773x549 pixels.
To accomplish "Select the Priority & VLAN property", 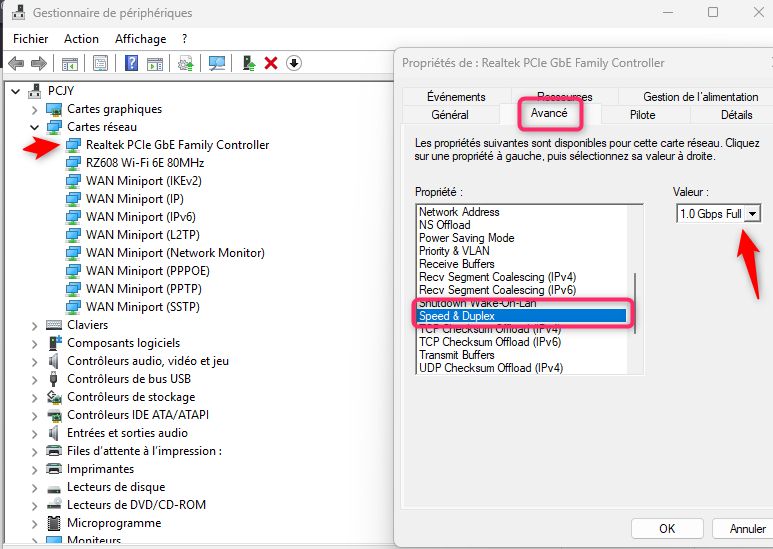I will point(454,251).
